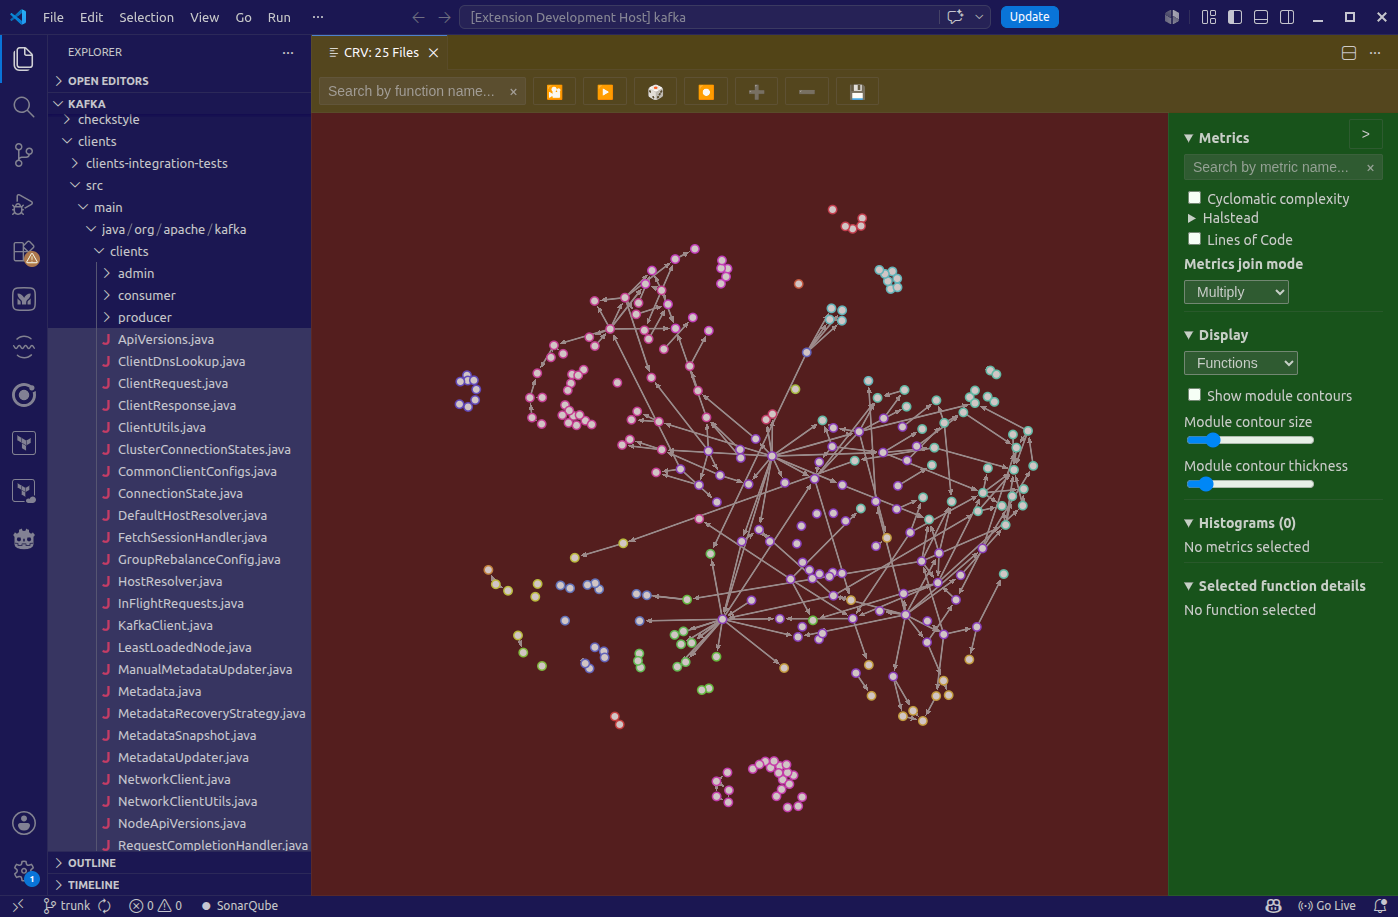1398x917 pixels.
Task: Open the Search view in activity bar
Action: [x=24, y=107]
